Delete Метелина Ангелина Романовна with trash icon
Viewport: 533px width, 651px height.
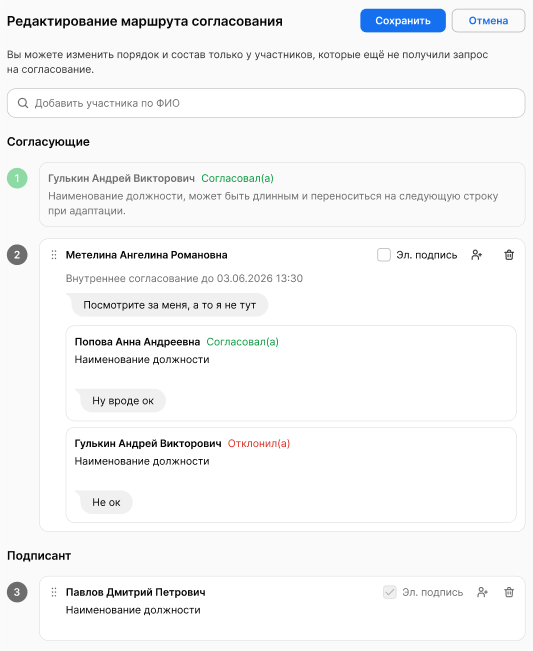pyautogui.click(x=509, y=255)
